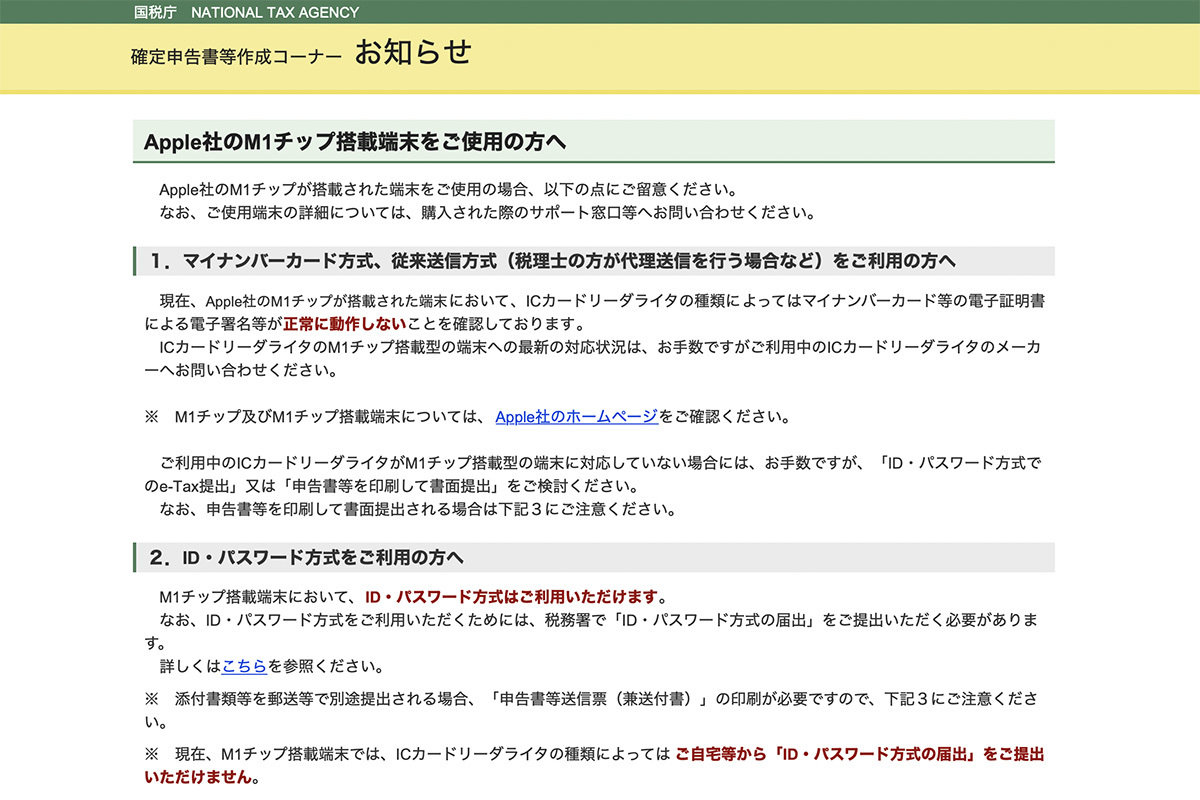
Task: Click the 国税庁 NATIONAL TAX AGENCY header text
Action: pos(246,12)
